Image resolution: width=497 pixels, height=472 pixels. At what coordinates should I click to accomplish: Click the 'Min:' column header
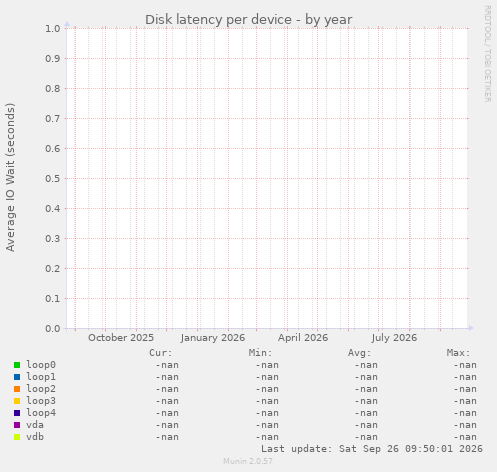(x=260, y=353)
